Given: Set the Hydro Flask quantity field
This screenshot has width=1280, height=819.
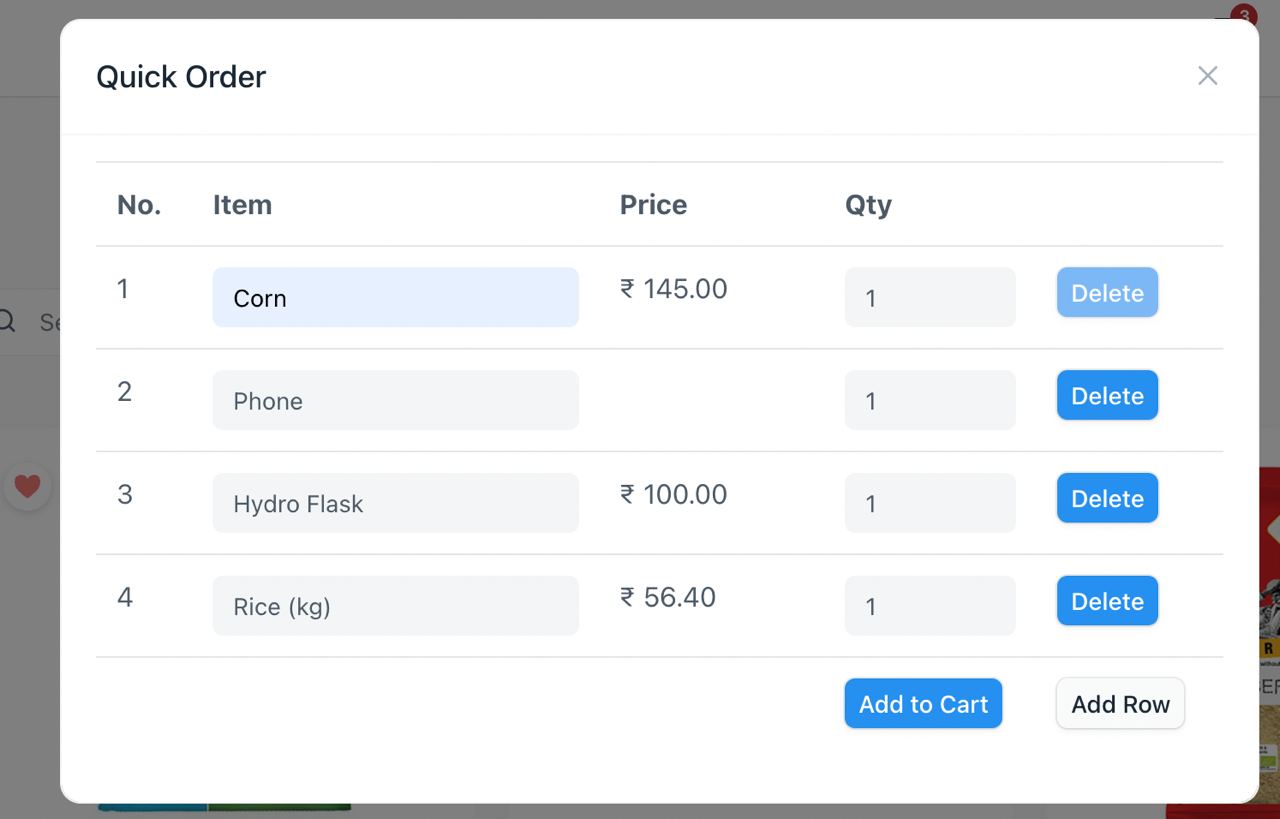Looking at the screenshot, I should click(930, 503).
